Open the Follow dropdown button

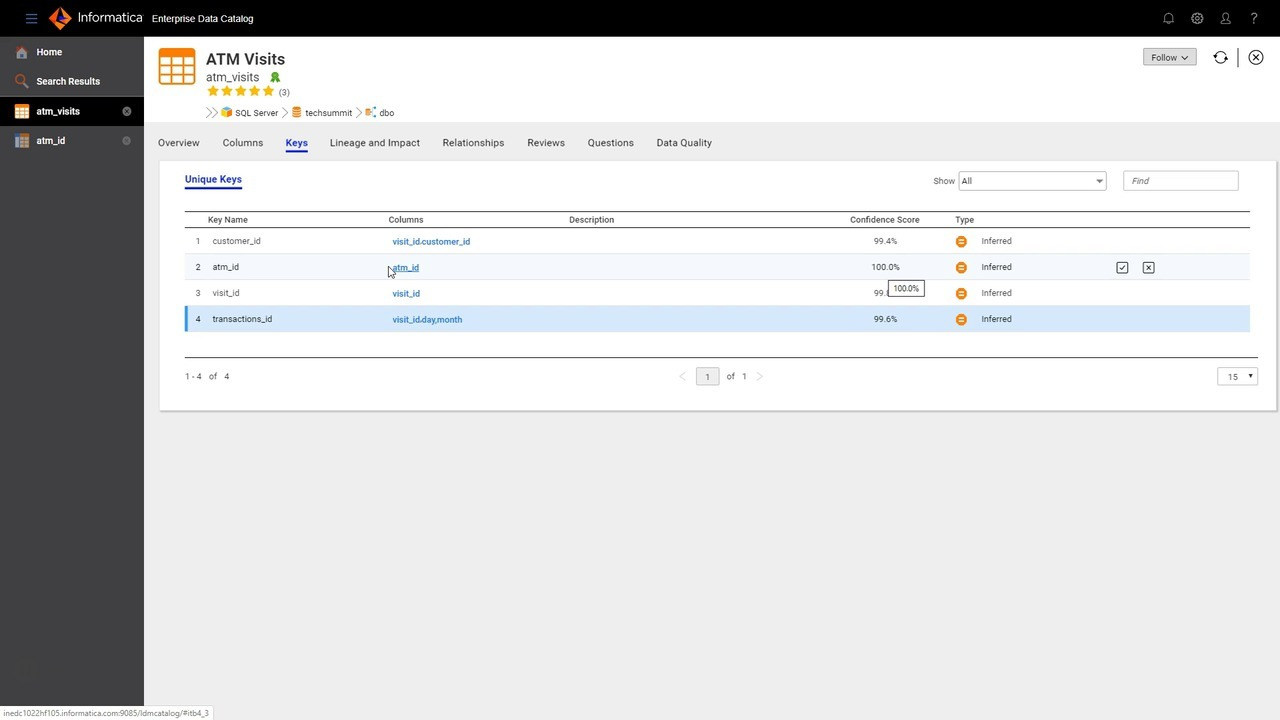coord(1169,57)
